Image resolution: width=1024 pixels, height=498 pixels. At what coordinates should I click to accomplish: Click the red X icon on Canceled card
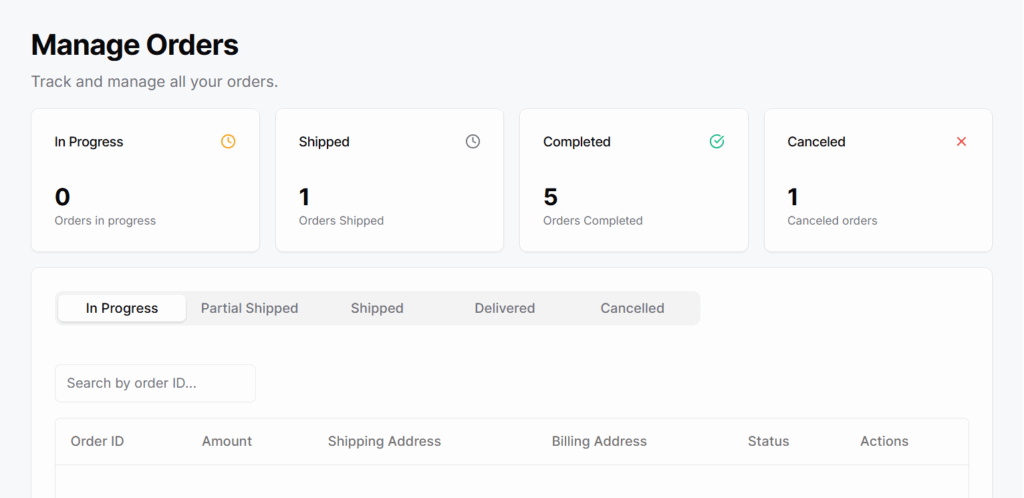(x=961, y=142)
